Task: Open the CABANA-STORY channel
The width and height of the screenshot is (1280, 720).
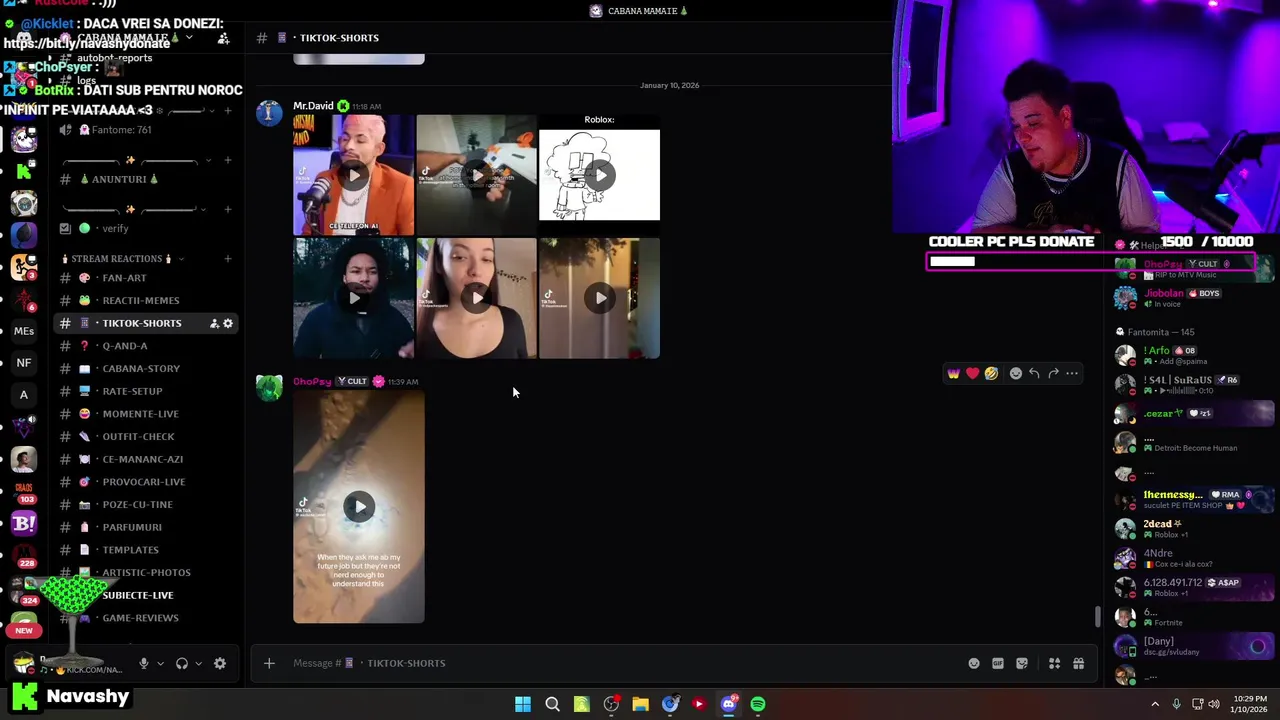Action: (148, 368)
